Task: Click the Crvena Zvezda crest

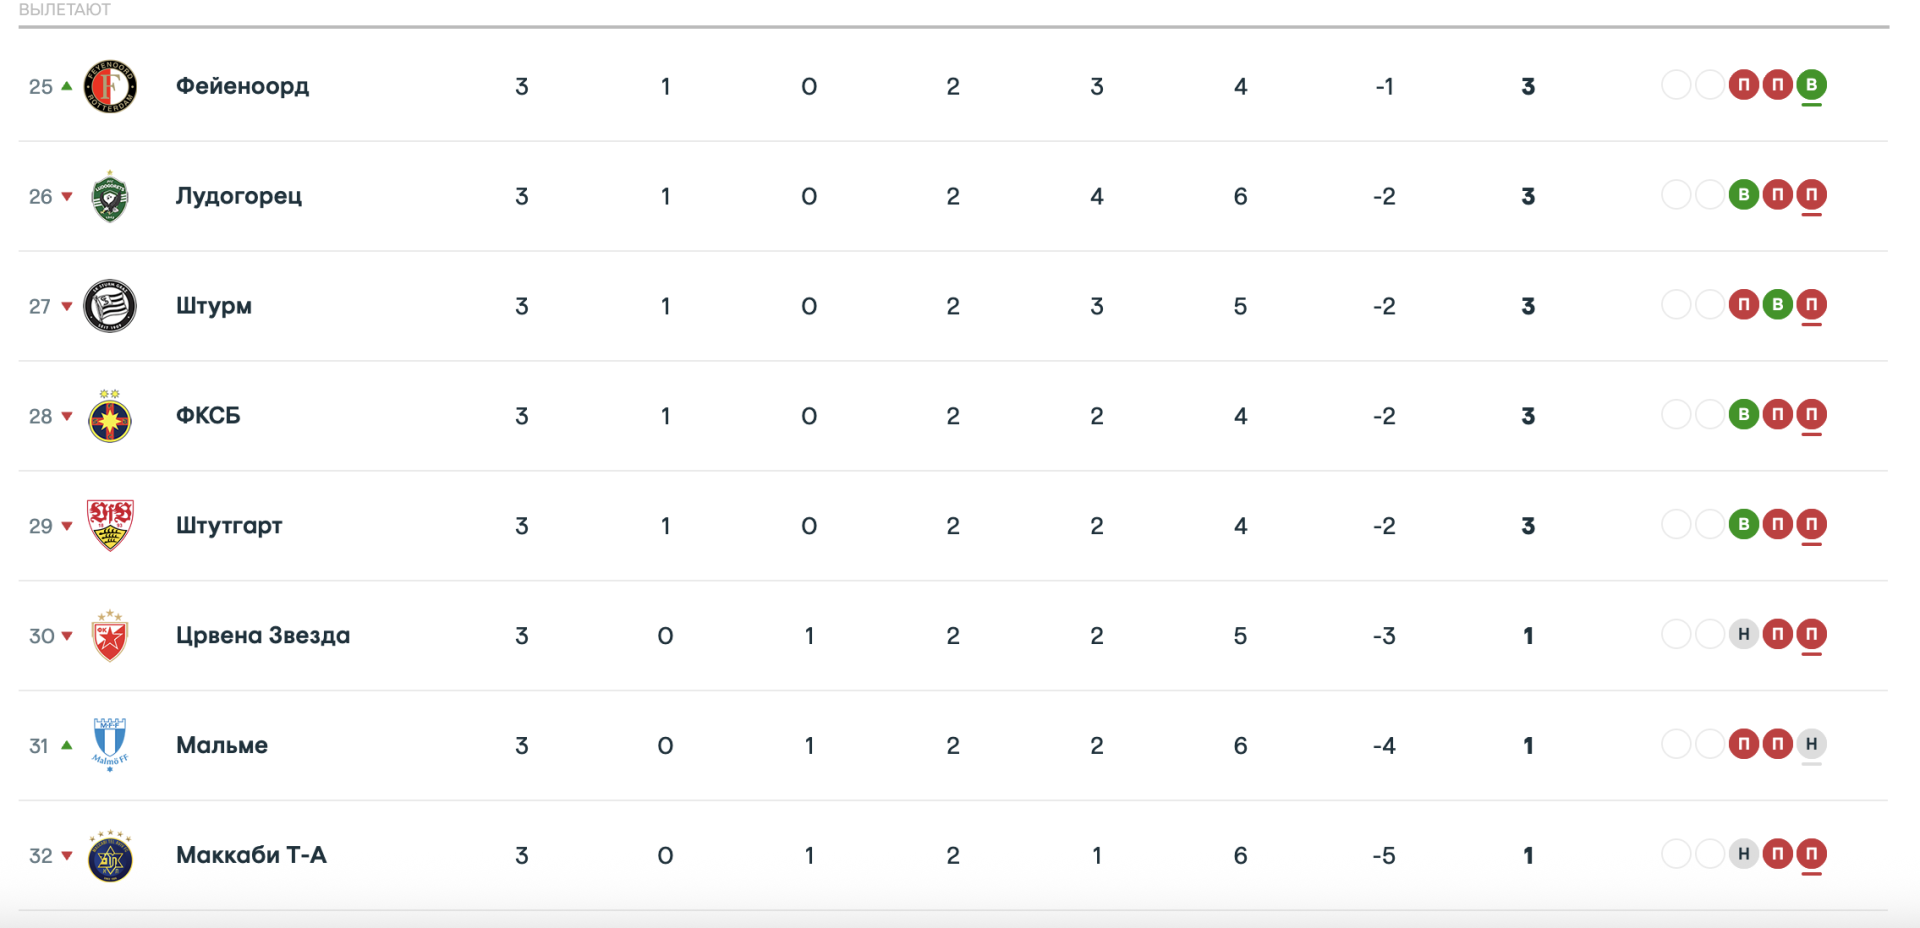Action: [x=110, y=636]
